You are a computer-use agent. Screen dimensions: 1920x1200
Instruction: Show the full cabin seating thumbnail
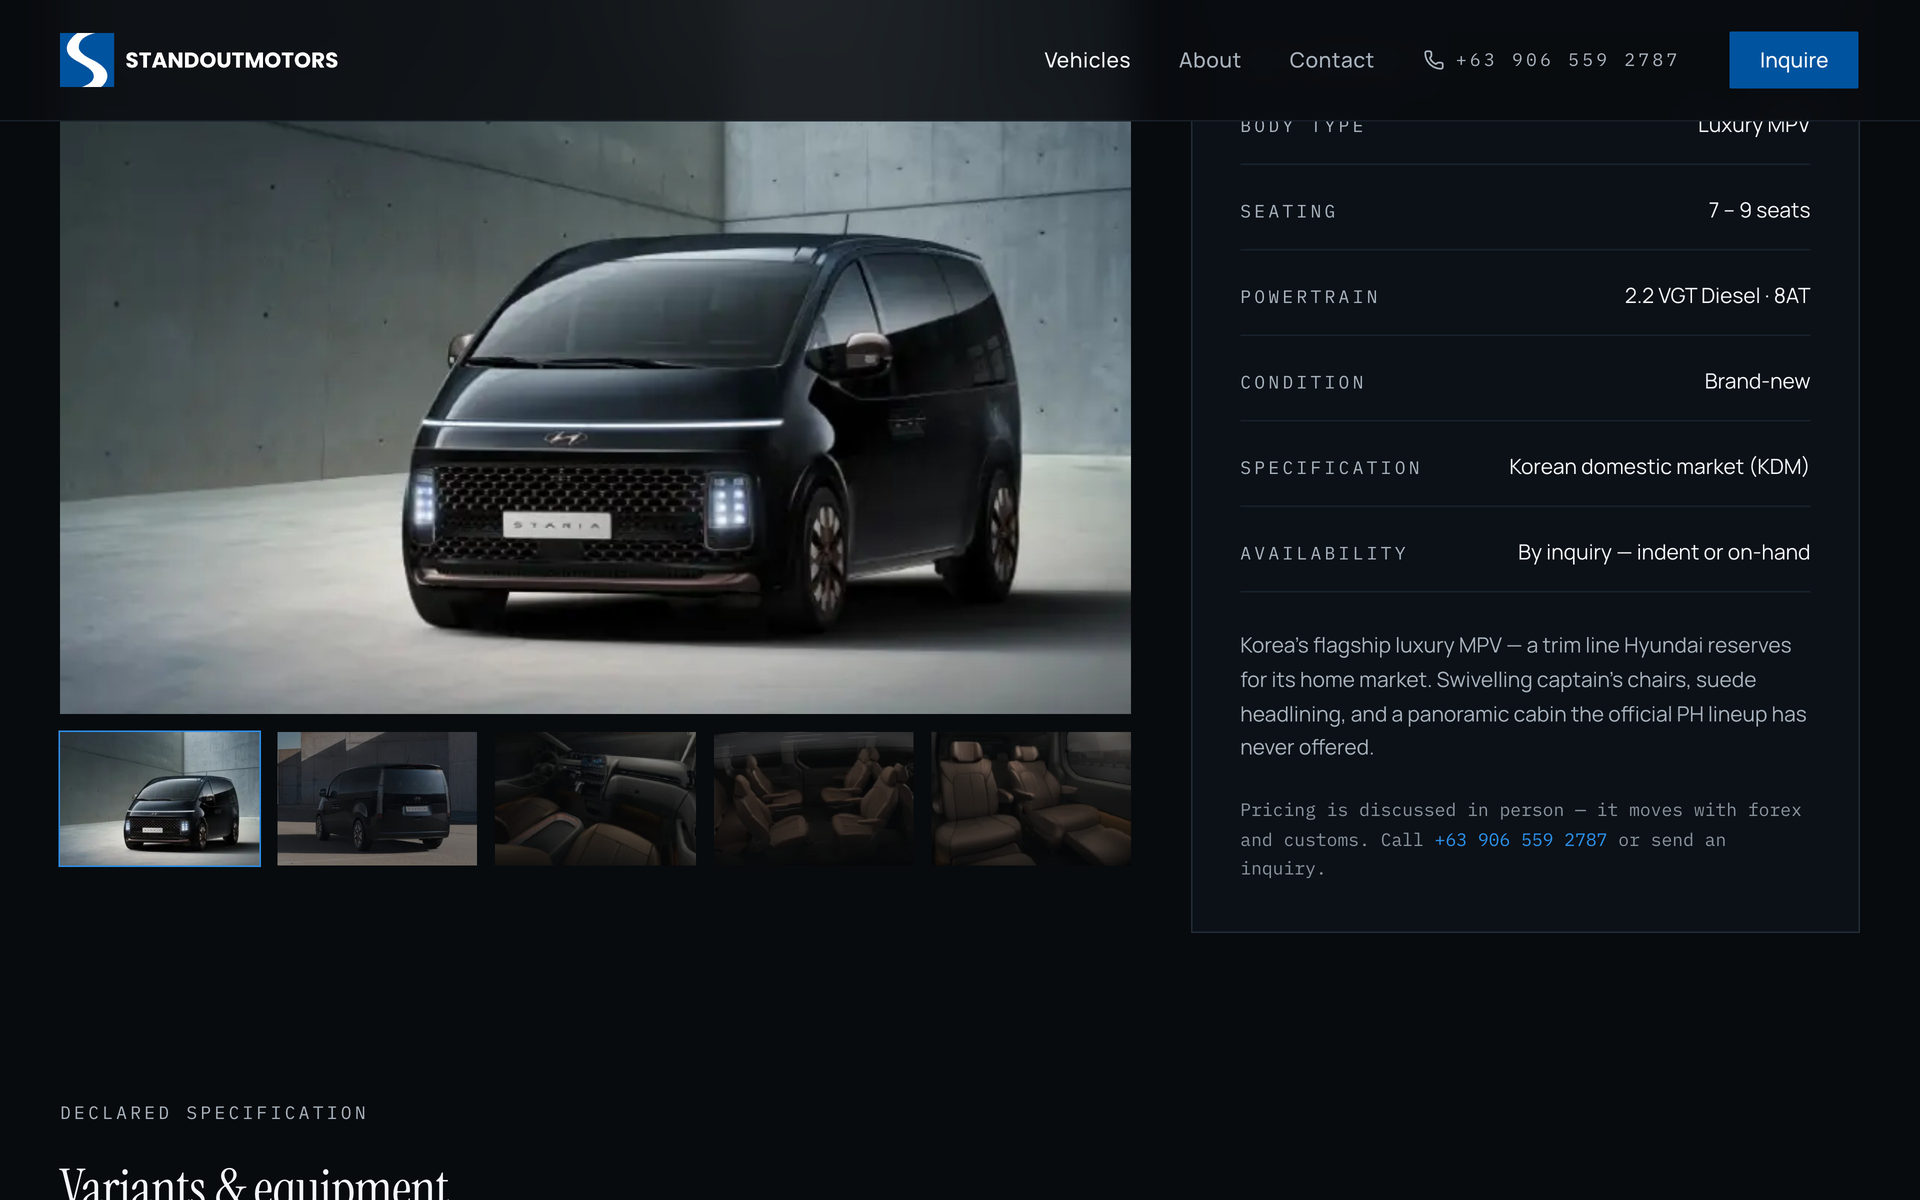click(x=813, y=798)
